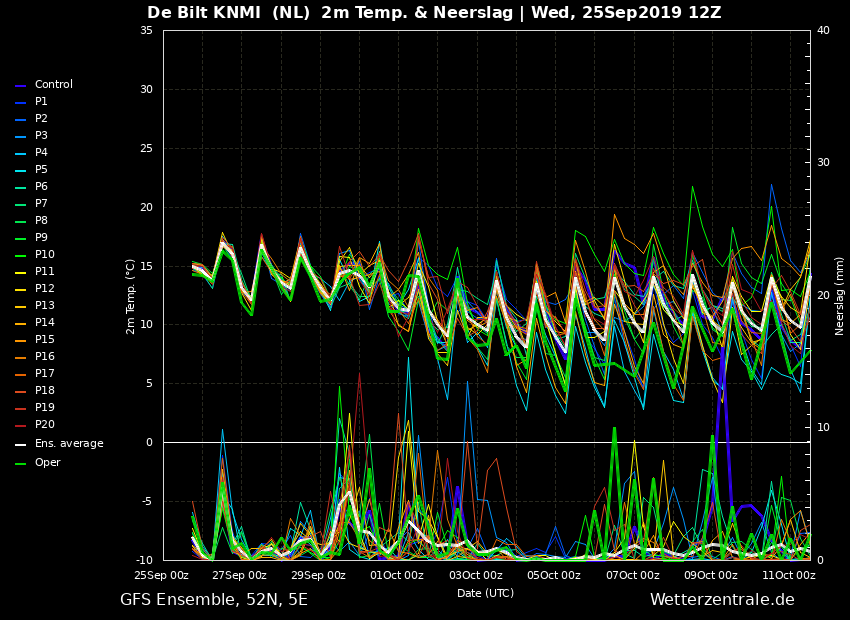The width and height of the screenshot is (850, 620).
Task: Select the P10 legend label
Action: pyautogui.click(x=45, y=254)
